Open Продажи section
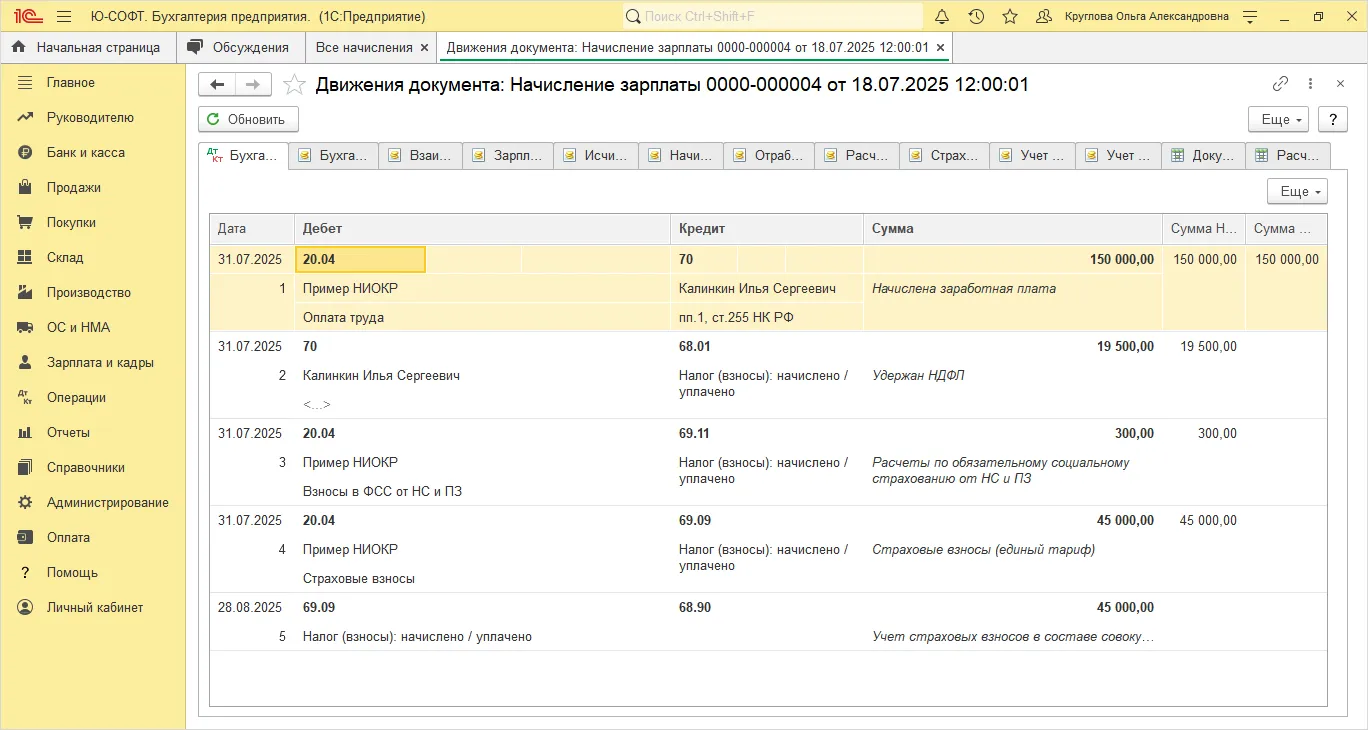 (93, 187)
